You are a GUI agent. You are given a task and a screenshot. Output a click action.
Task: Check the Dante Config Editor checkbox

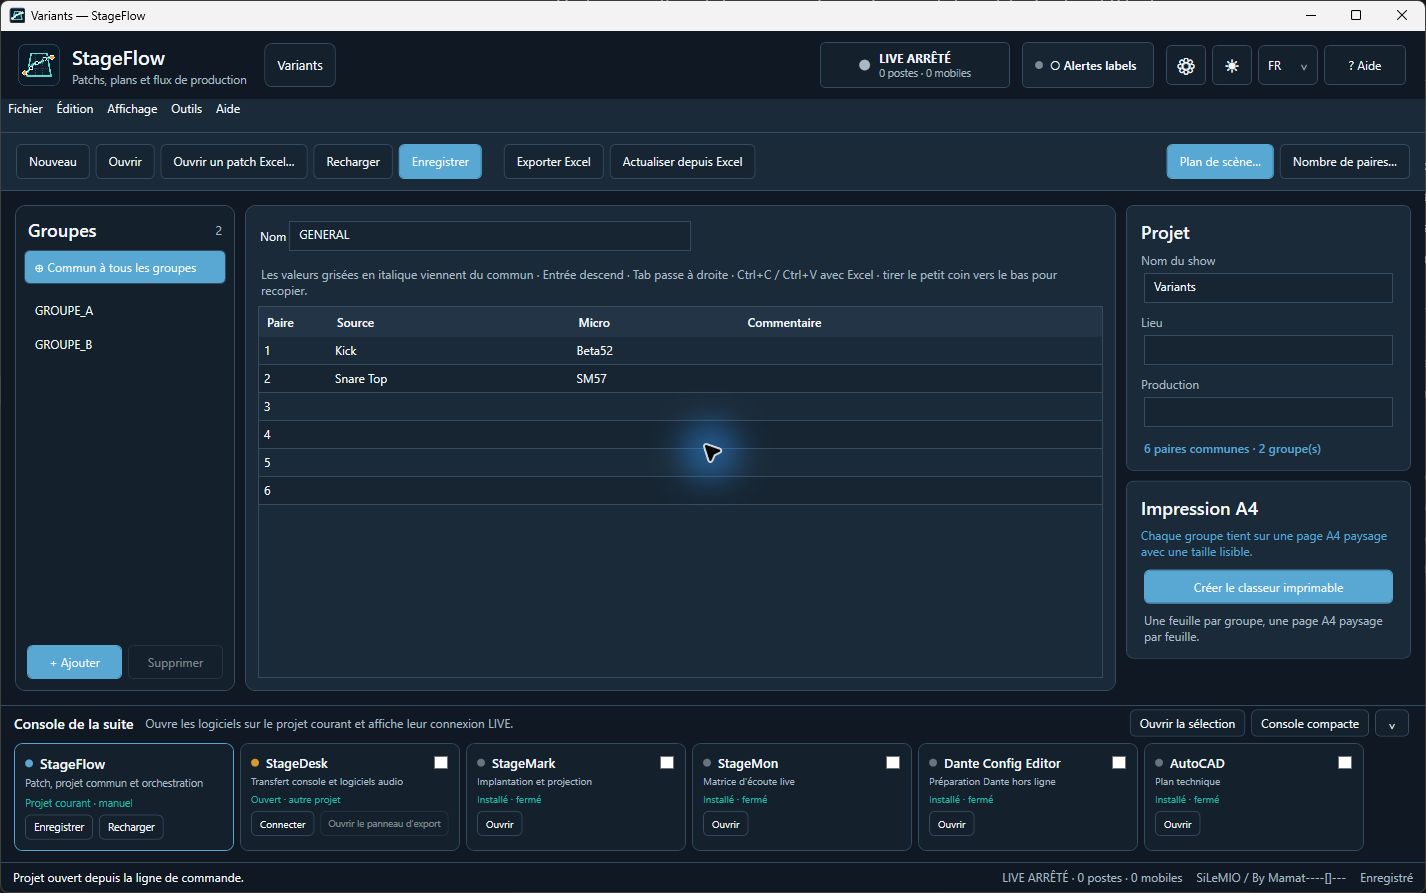pos(1119,763)
